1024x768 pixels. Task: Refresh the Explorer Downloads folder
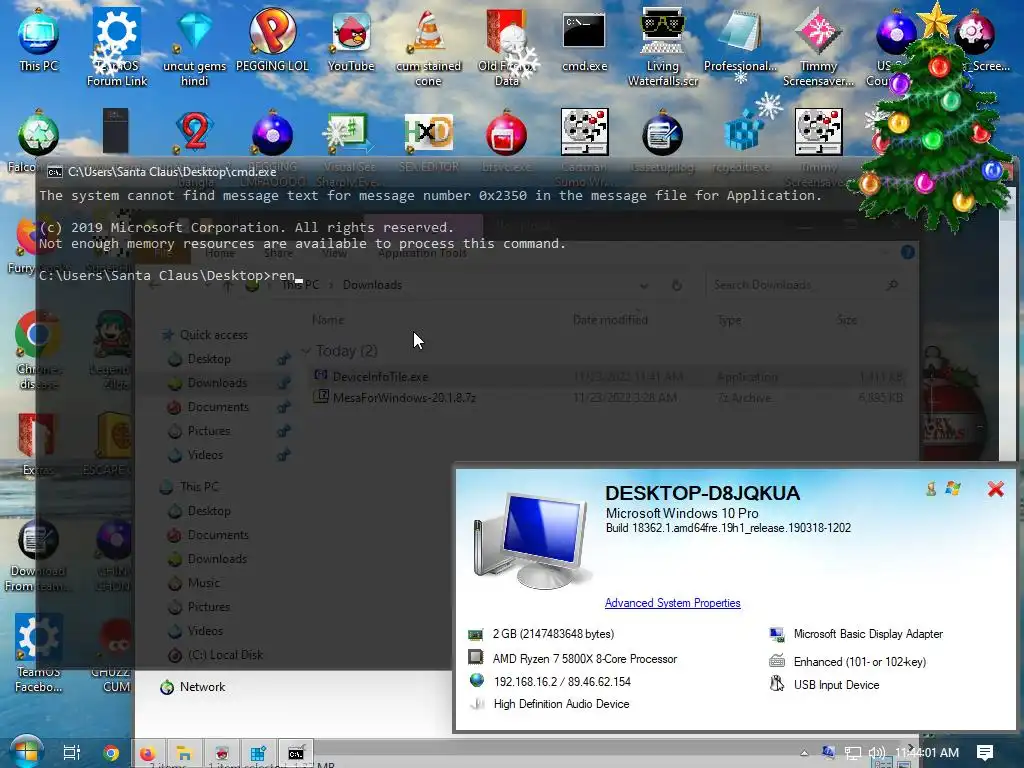pos(677,285)
